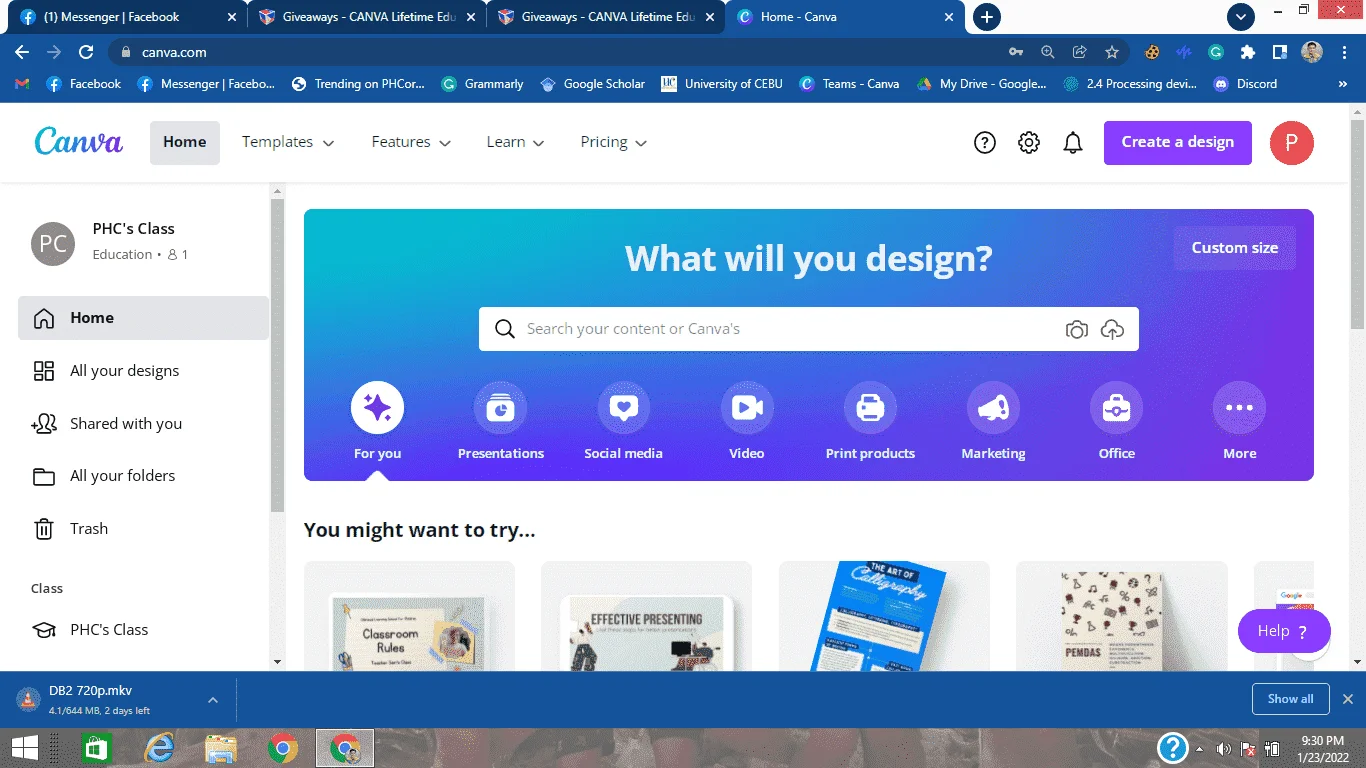This screenshot has height=768, width=1366.
Task: Select the For you category icon
Action: (377, 408)
